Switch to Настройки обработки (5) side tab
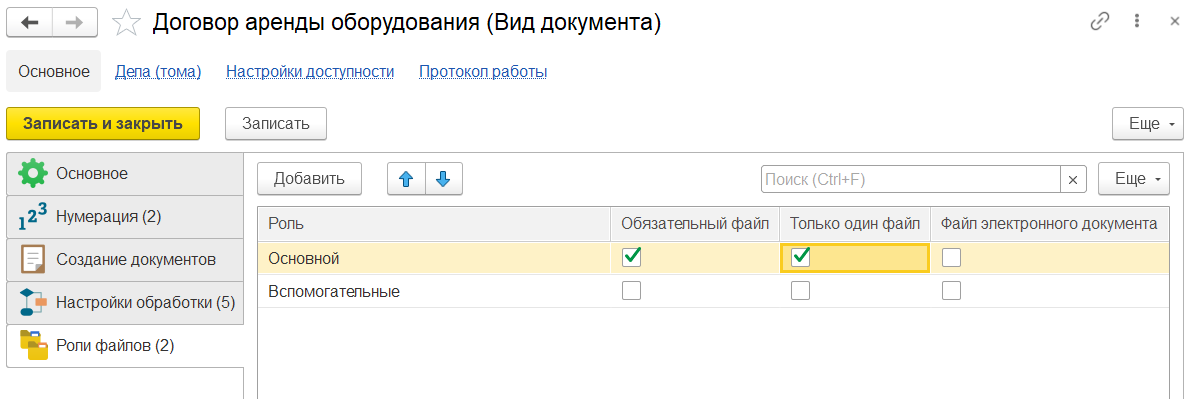 coord(125,303)
